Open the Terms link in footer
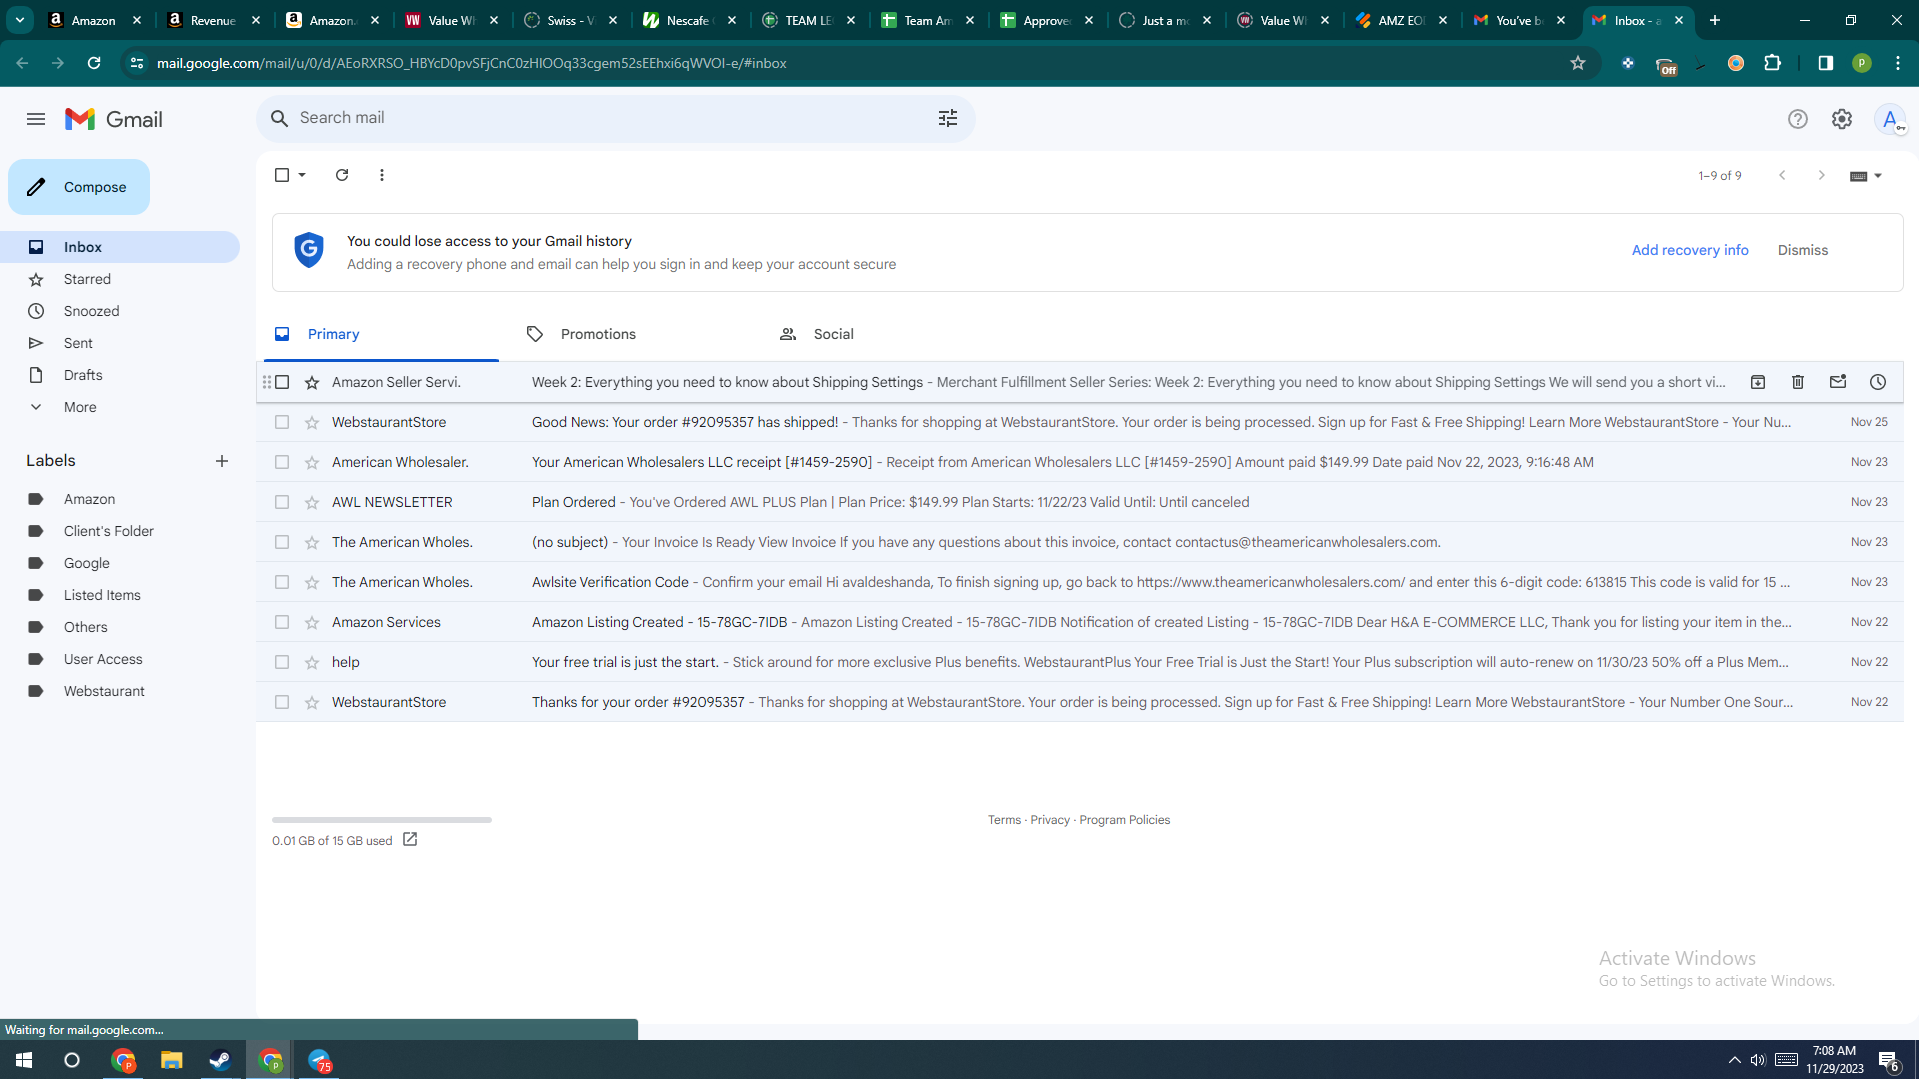1919x1079 pixels. (x=1004, y=820)
